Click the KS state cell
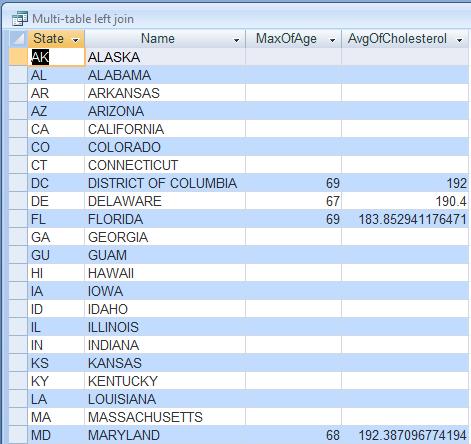 [56, 363]
